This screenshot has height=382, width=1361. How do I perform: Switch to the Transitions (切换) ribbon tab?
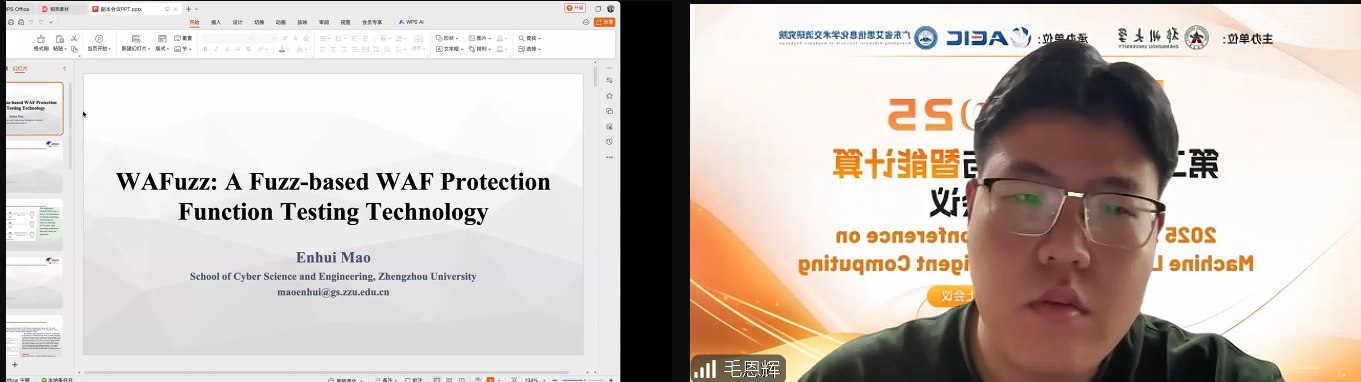coord(259,21)
